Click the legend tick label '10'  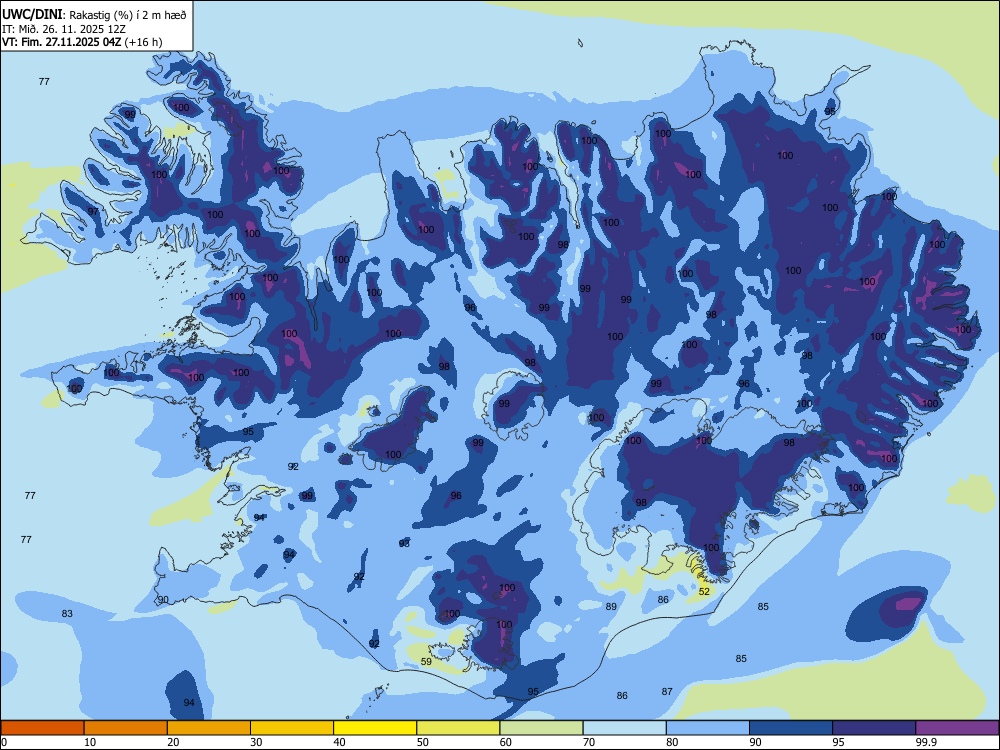90,742
